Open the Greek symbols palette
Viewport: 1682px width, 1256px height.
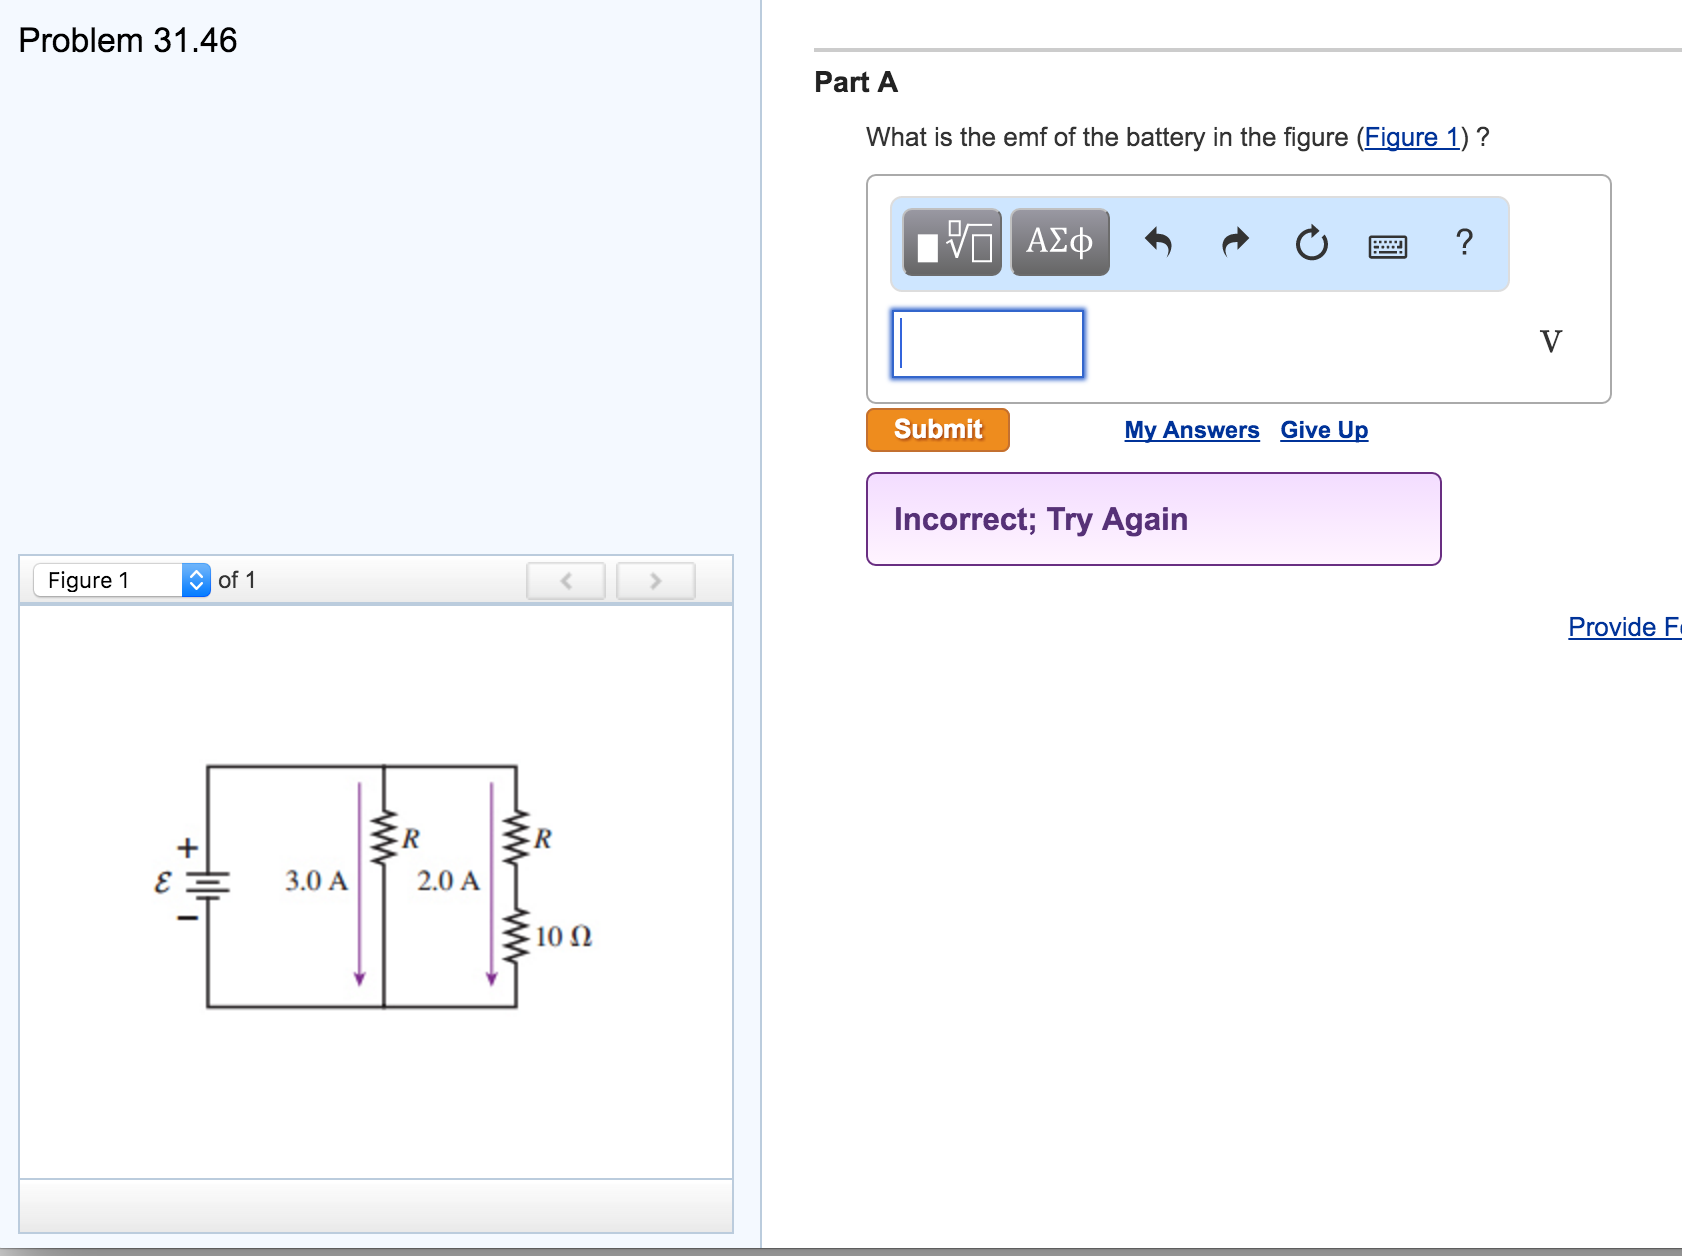1059,241
